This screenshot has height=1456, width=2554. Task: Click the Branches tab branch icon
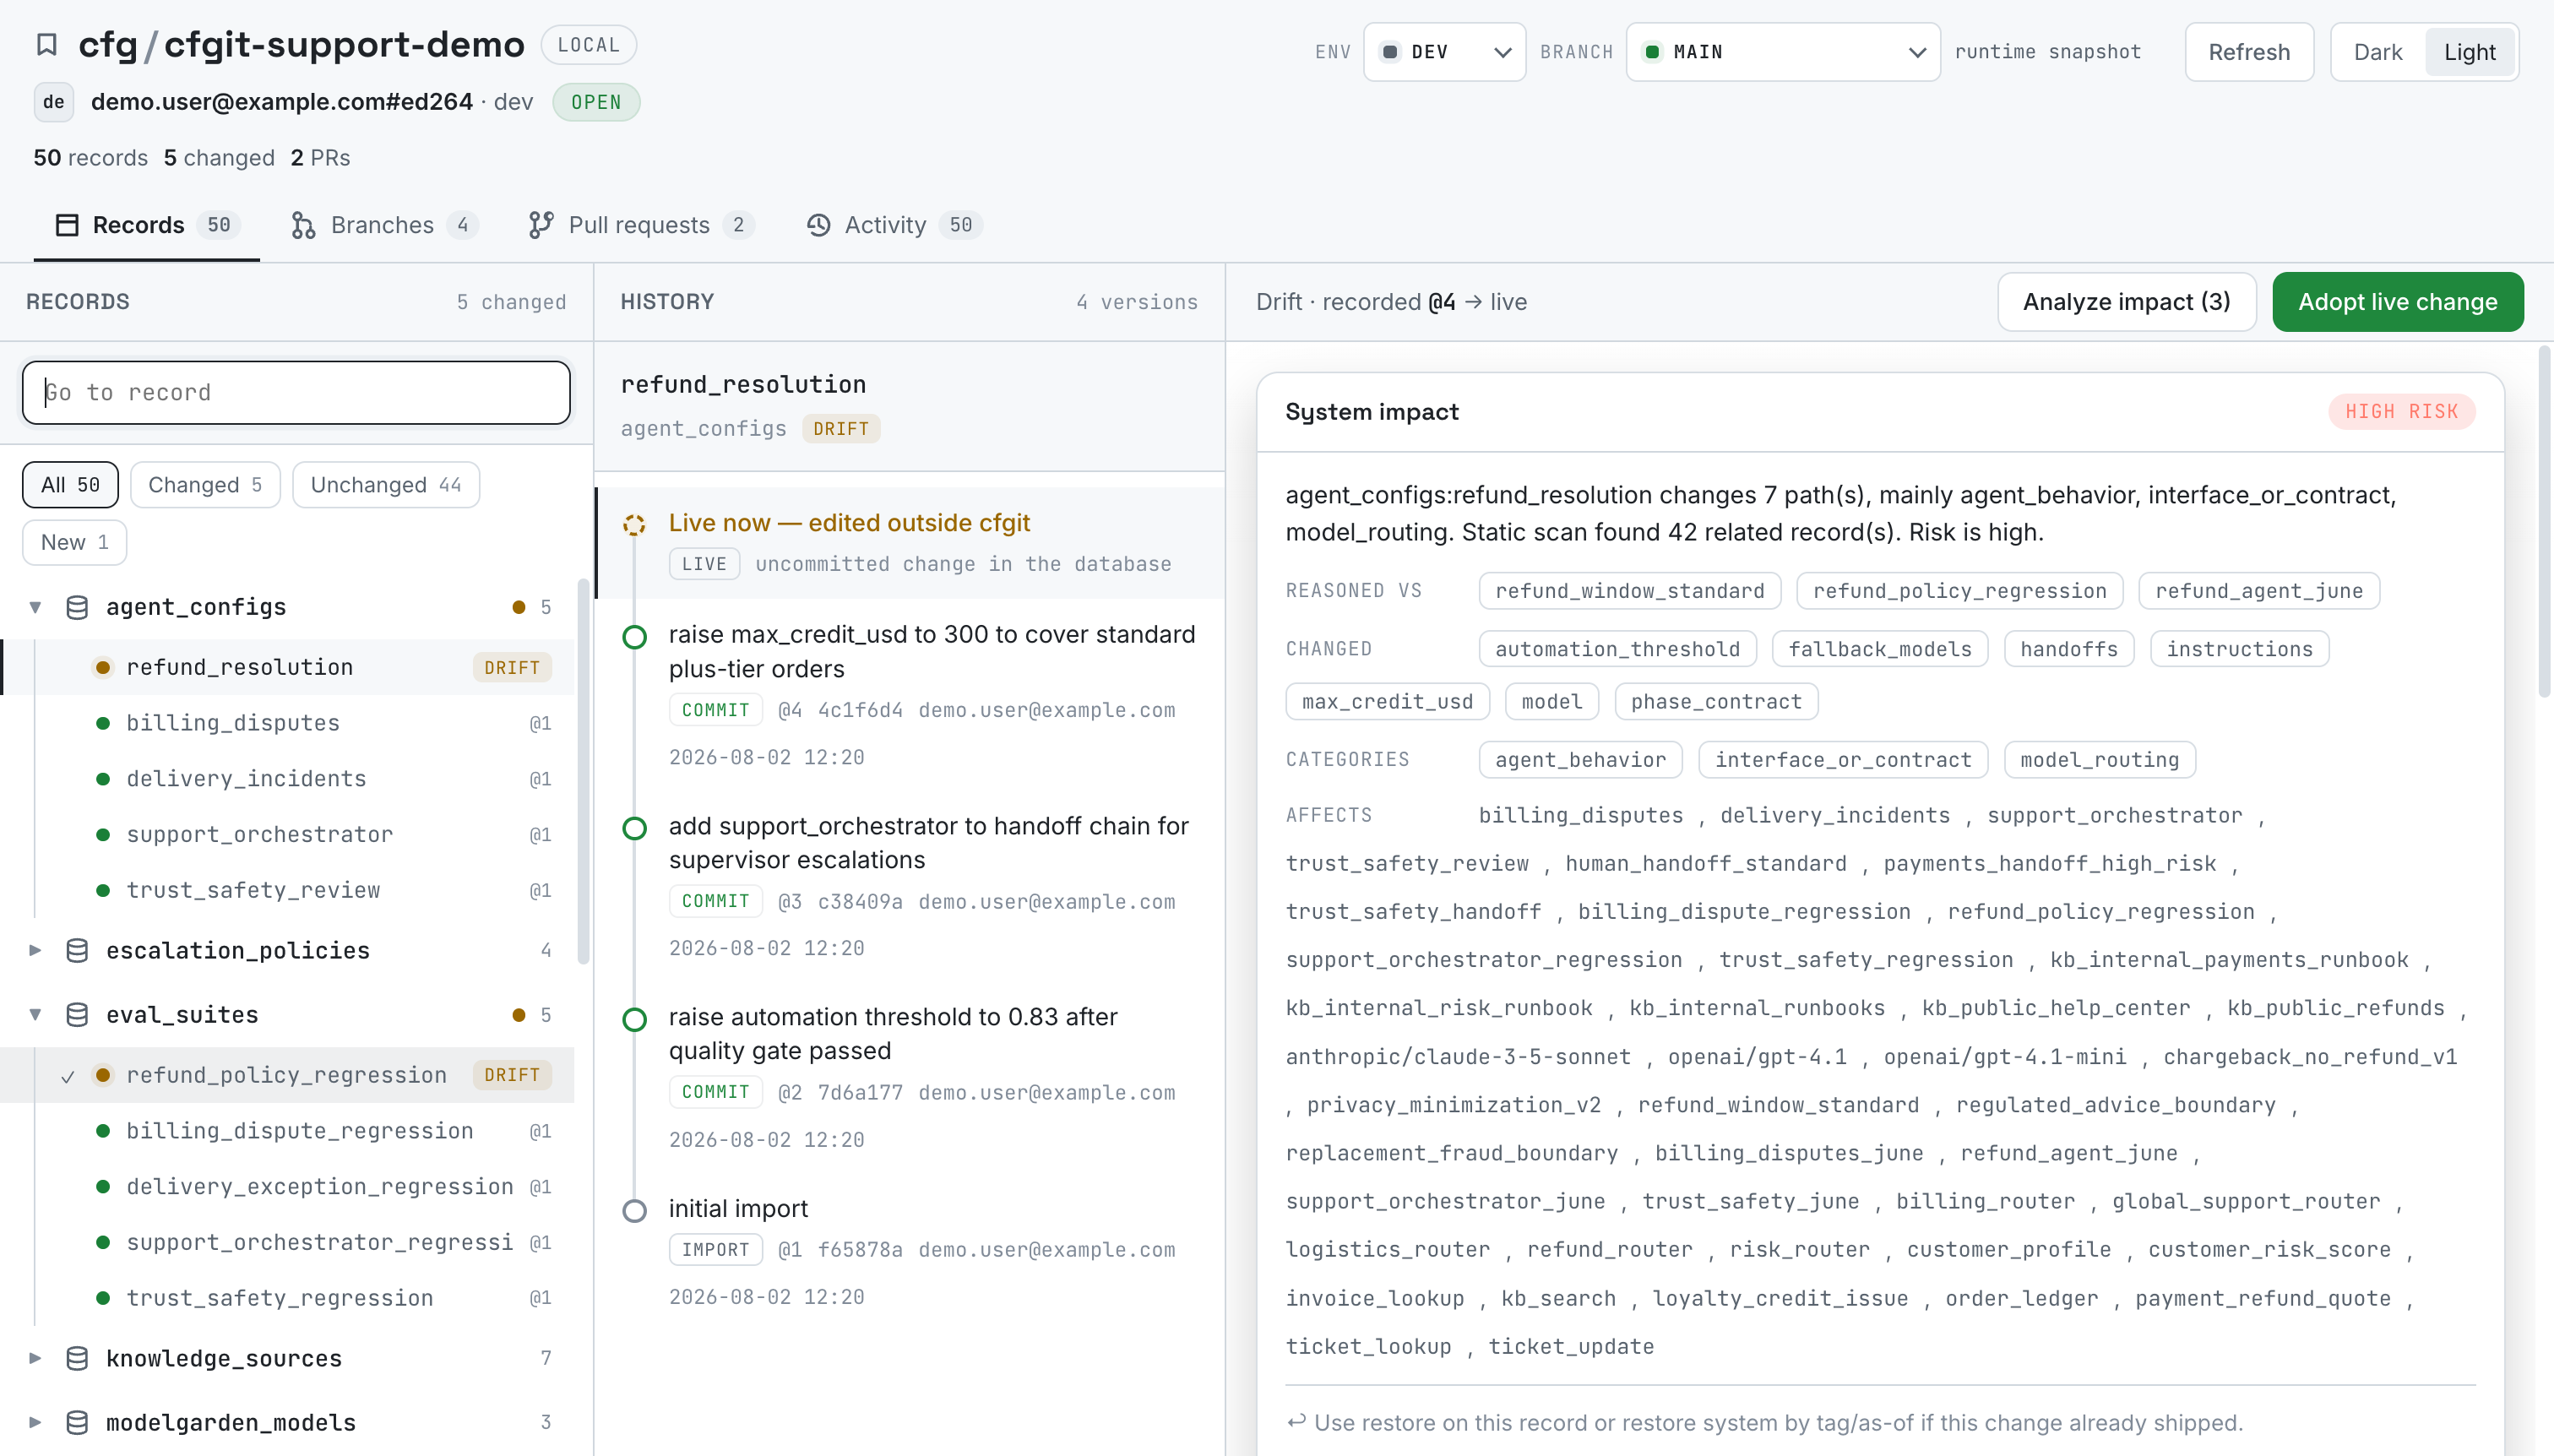[x=303, y=225]
